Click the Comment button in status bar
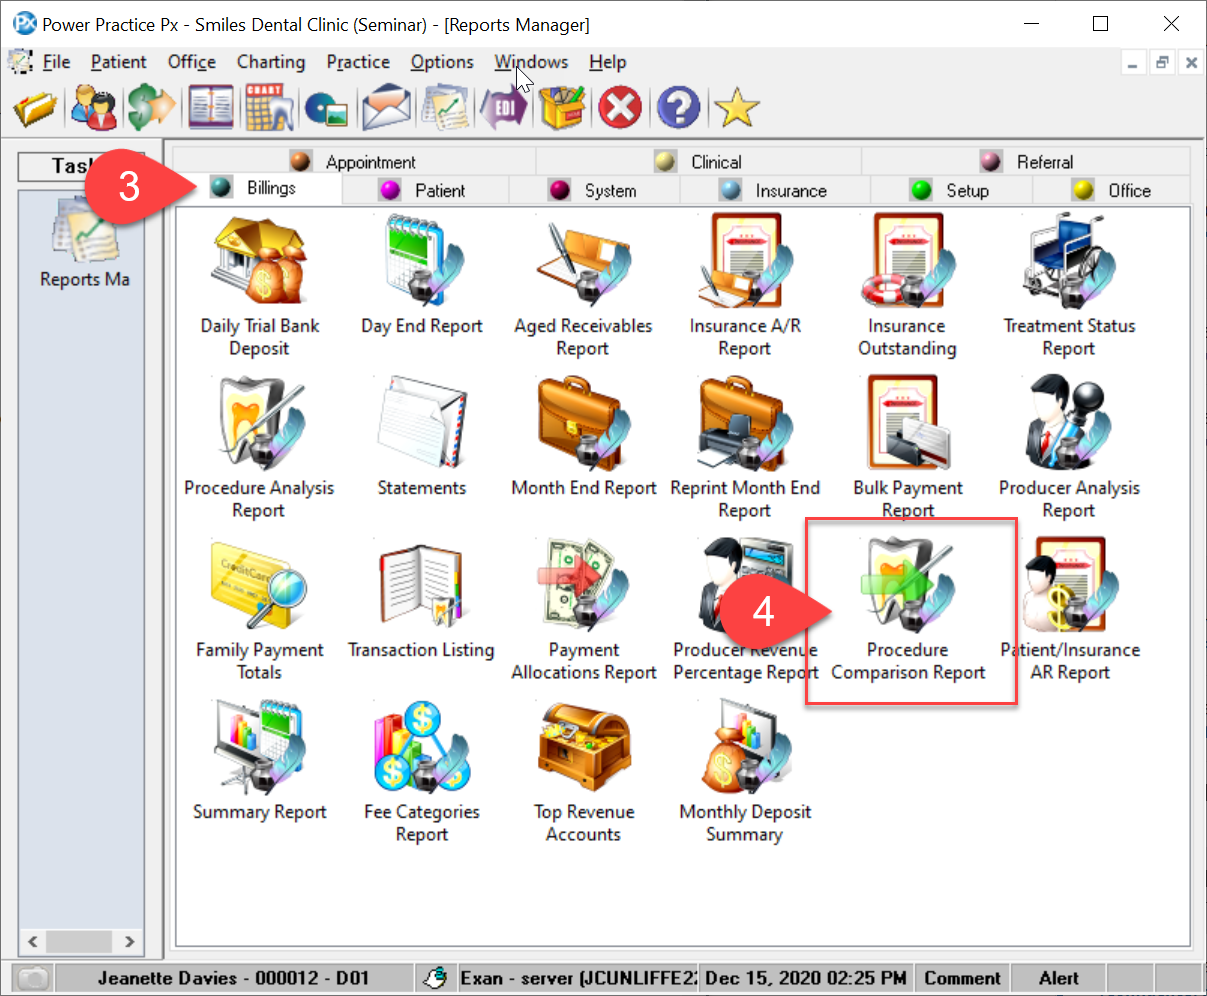This screenshot has height=996, width=1207. tap(962, 978)
